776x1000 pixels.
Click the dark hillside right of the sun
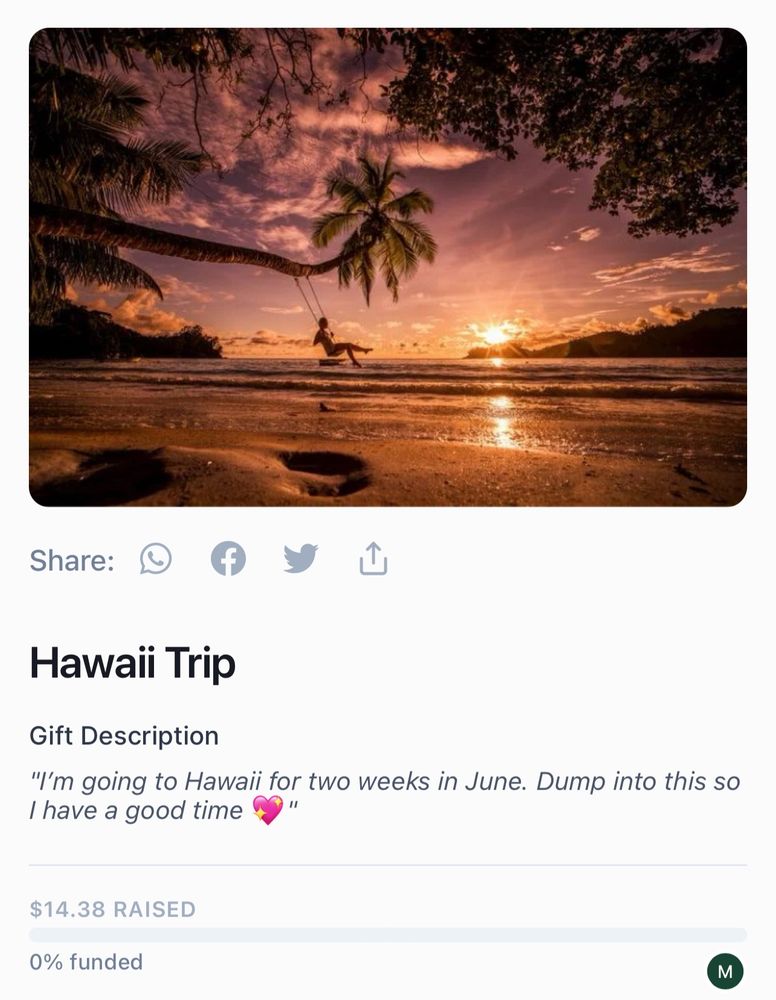pos(657,335)
